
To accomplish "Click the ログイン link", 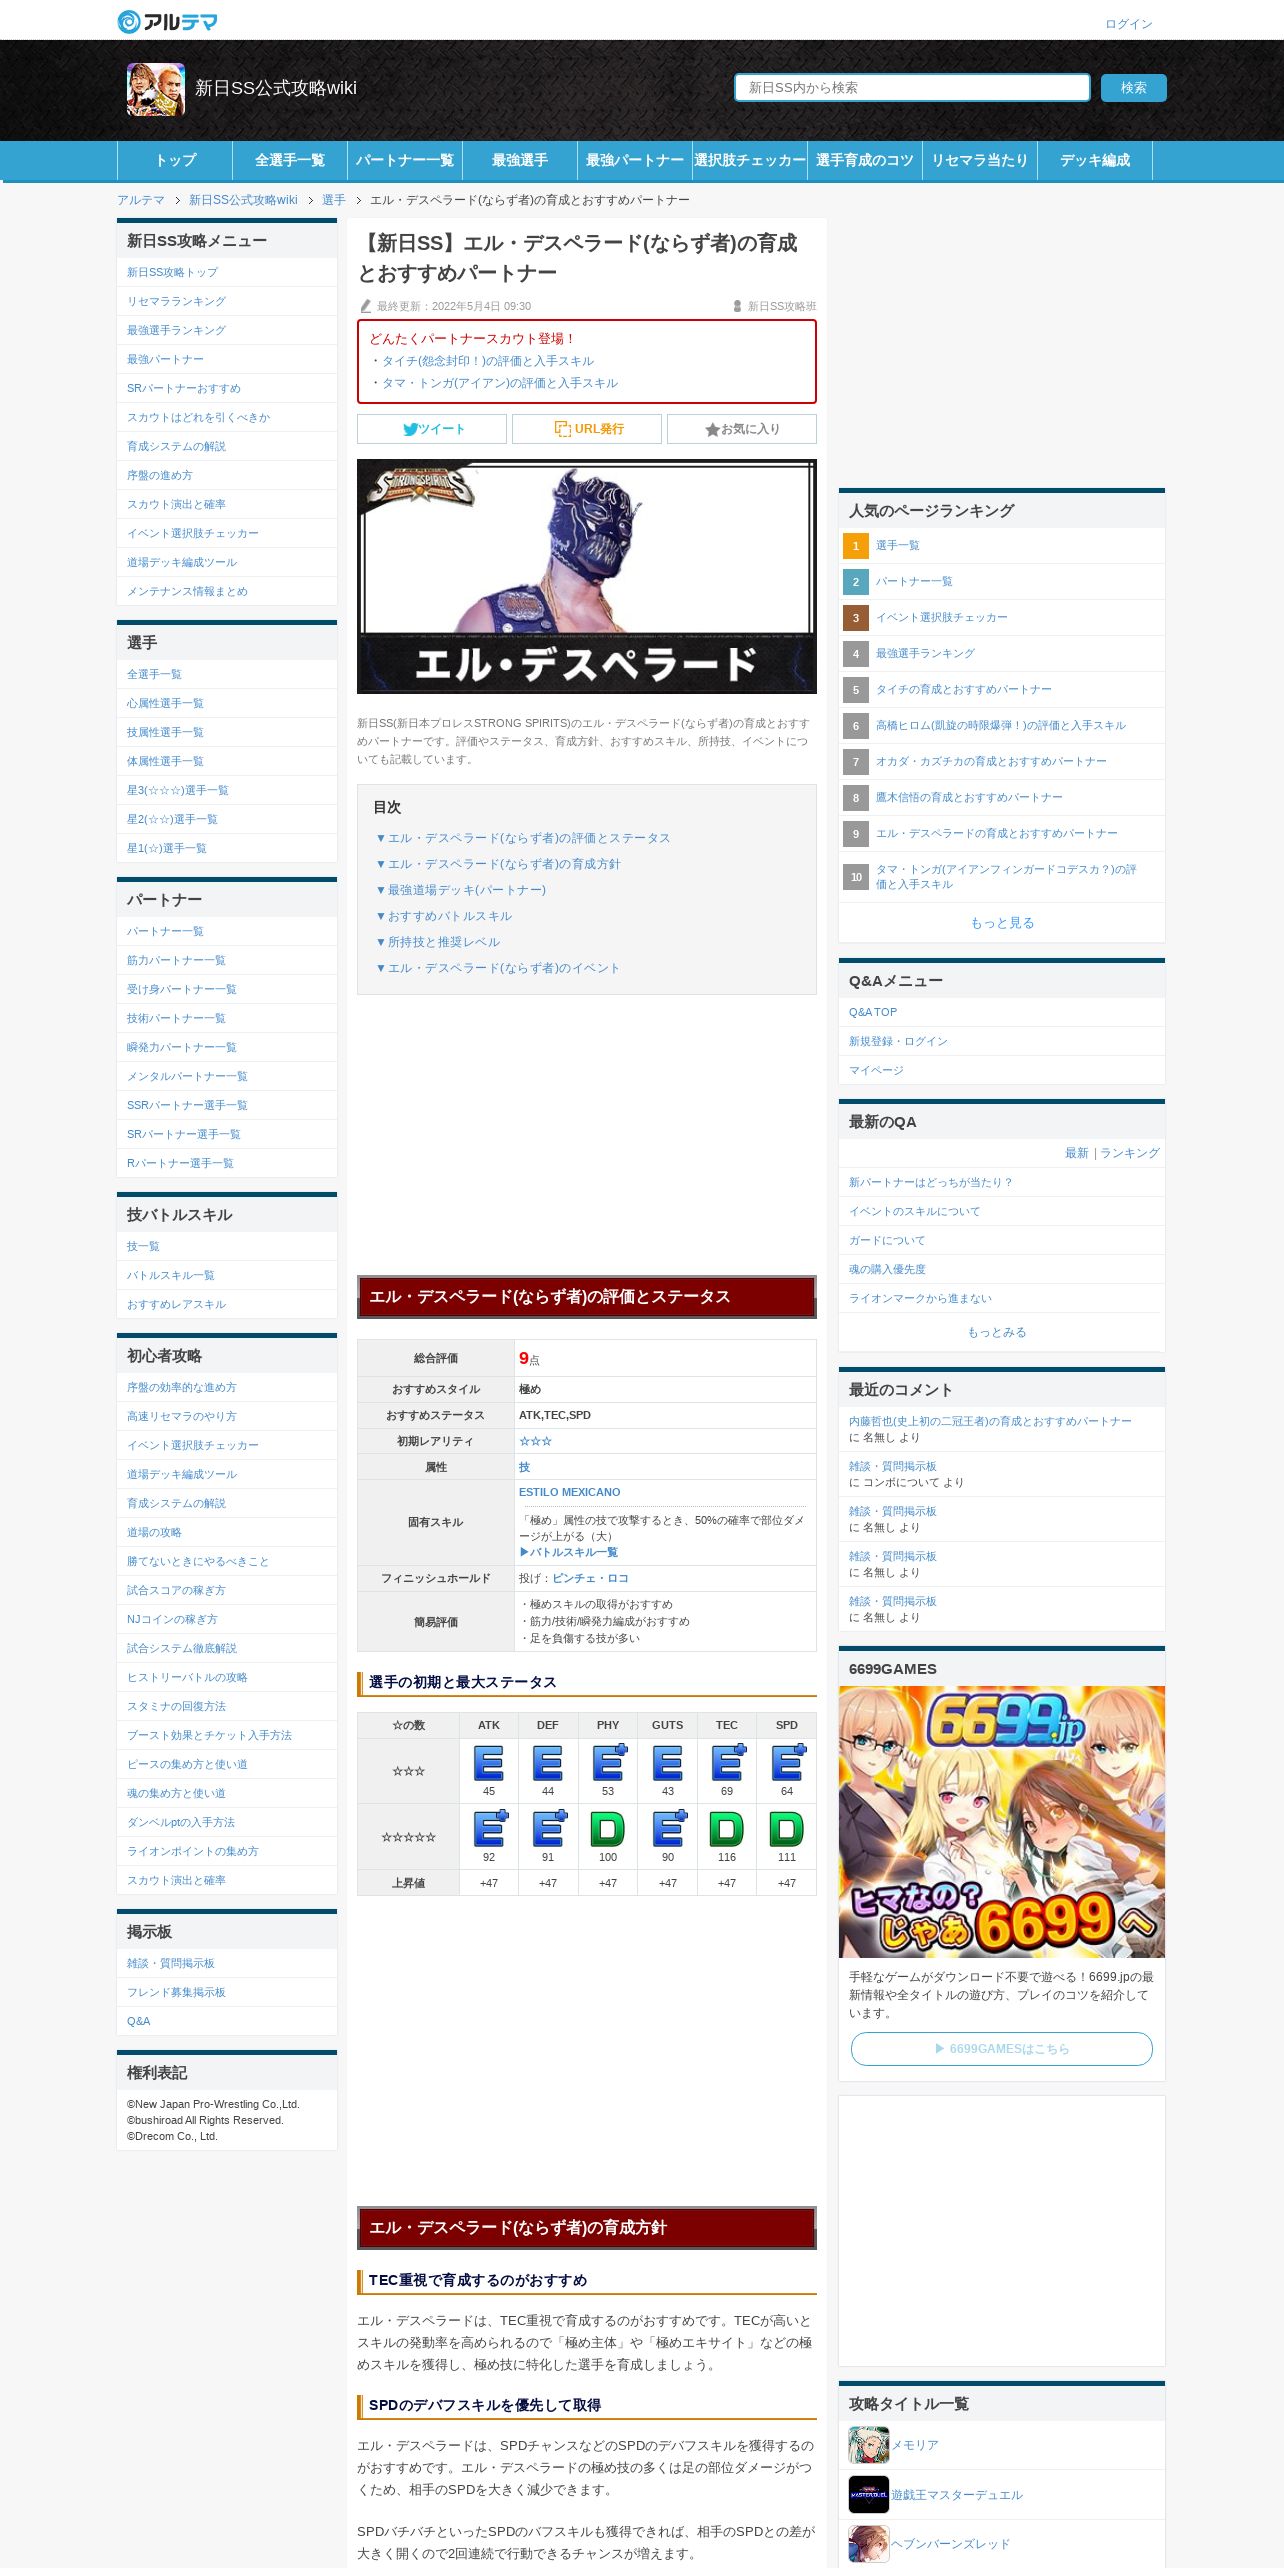I will pyautogui.click(x=1129, y=24).
